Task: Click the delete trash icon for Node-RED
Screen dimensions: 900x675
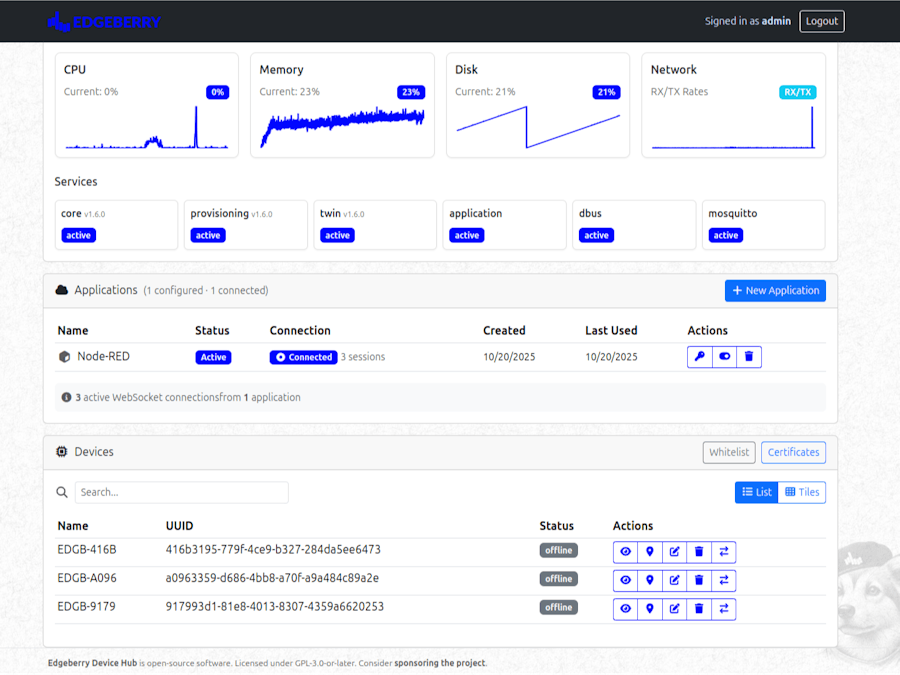Action: (749, 356)
